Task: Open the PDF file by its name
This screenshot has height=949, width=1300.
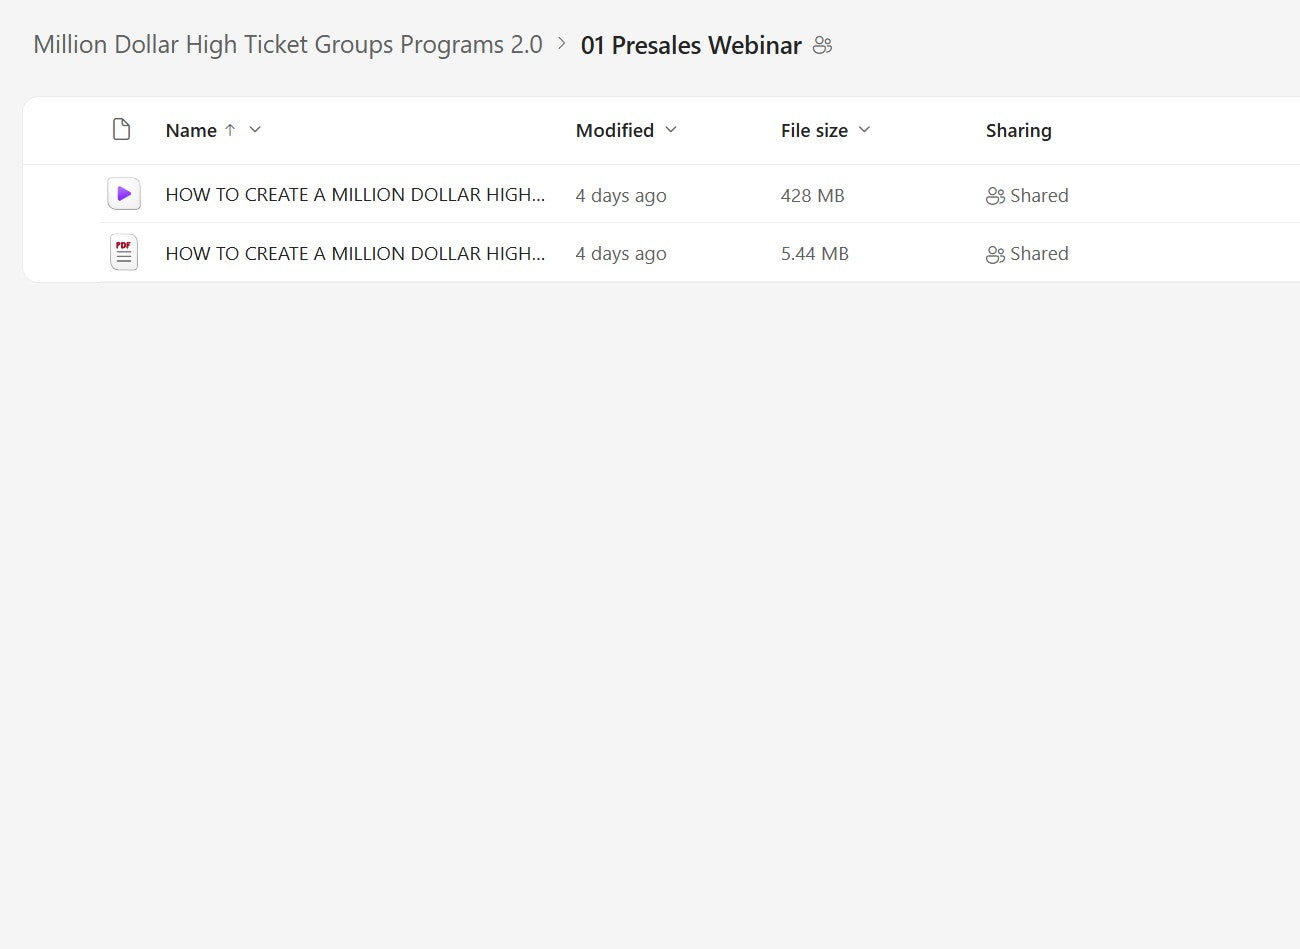Action: (355, 254)
